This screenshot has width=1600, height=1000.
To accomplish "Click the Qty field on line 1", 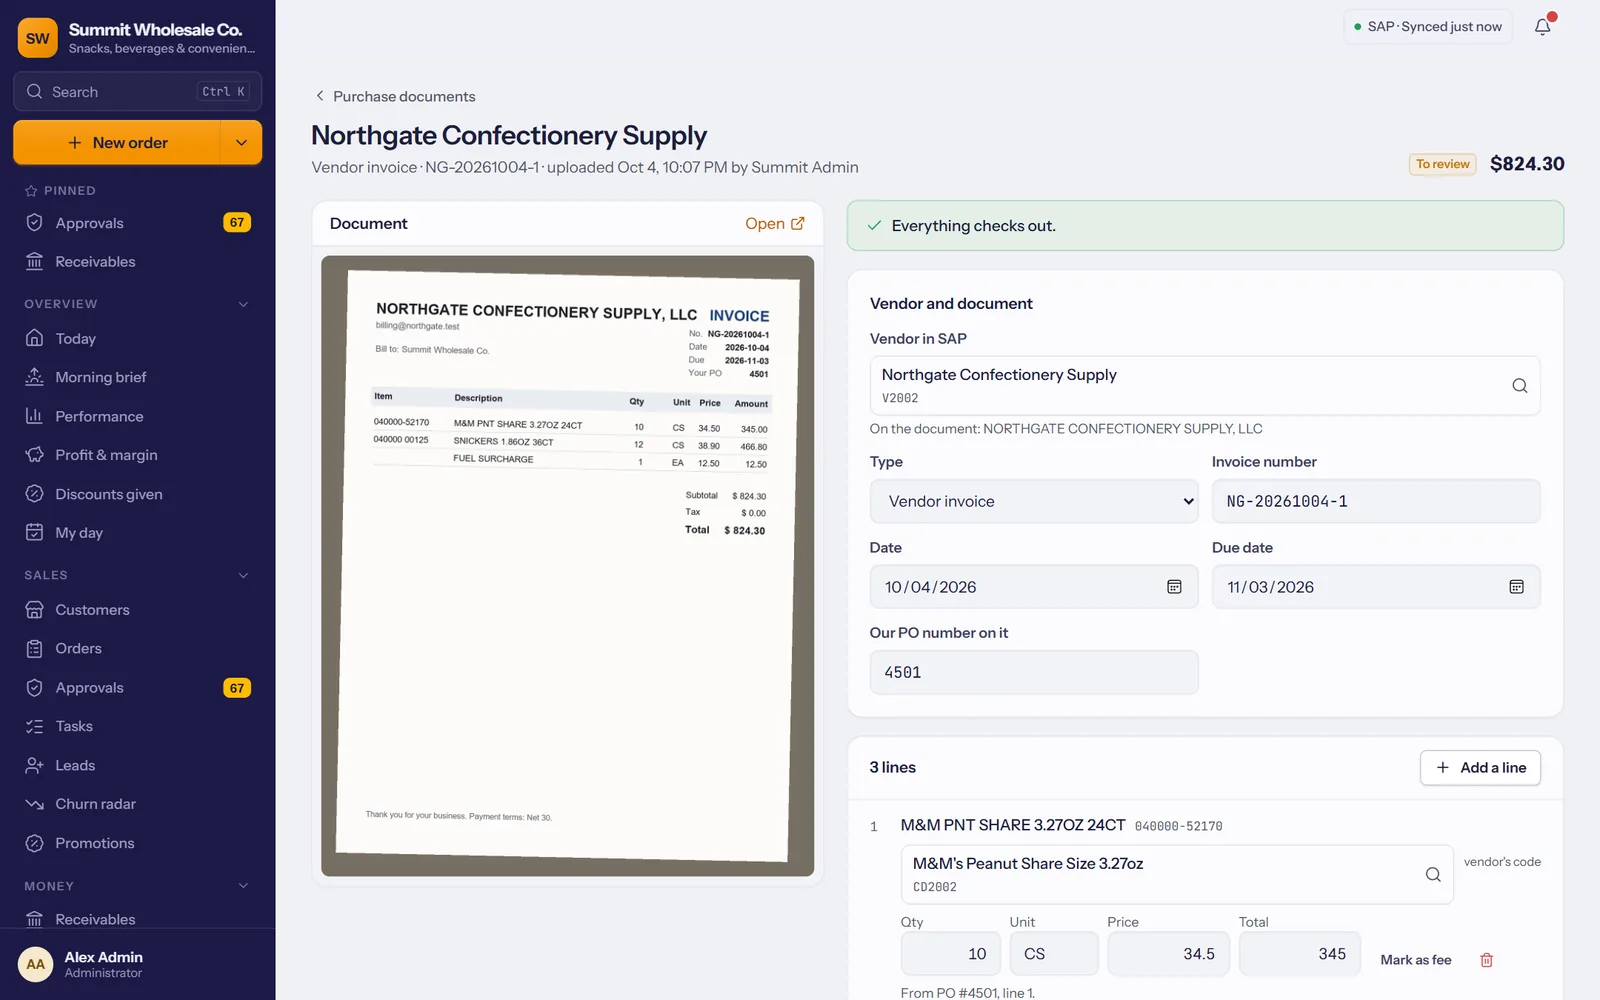I will pos(950,954).
